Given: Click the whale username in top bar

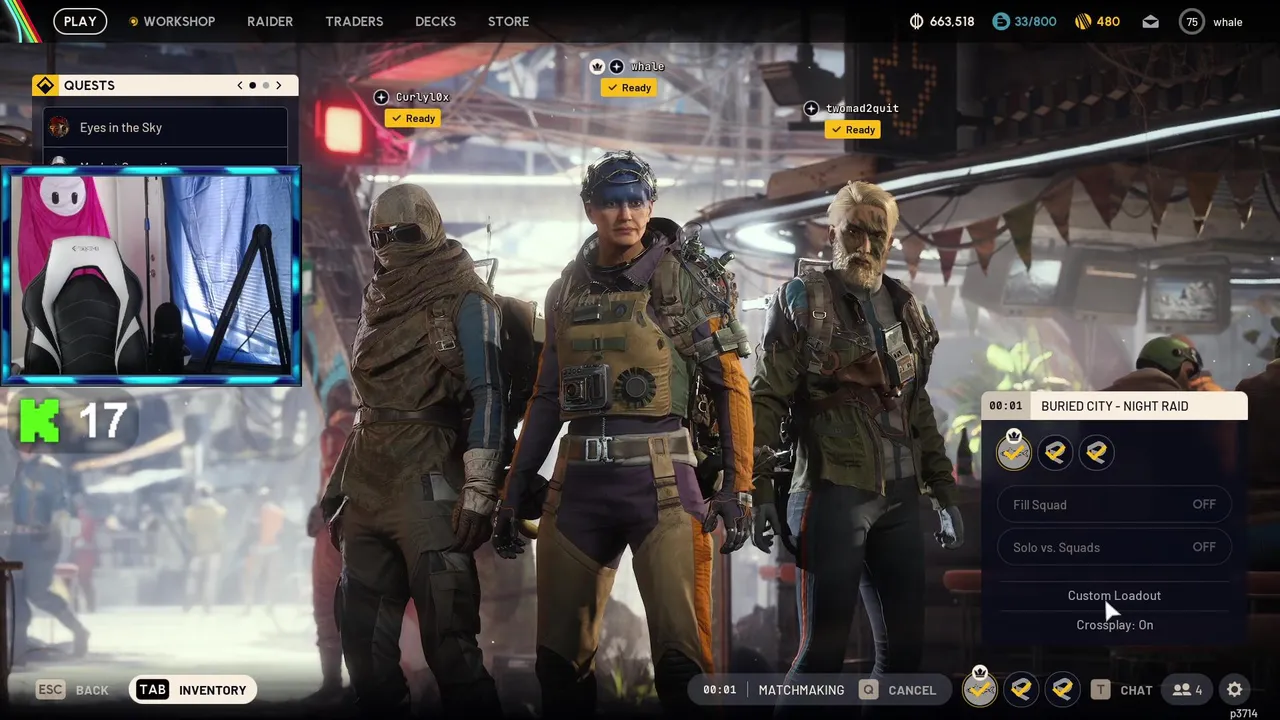Looking at the screenshot, I should tap(1228, 22).
